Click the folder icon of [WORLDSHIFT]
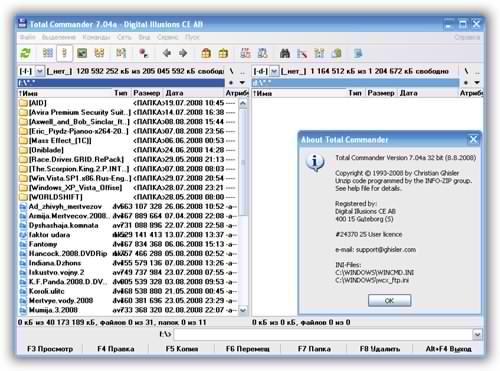Screen dimensions: 500x371 click(23, 197)
